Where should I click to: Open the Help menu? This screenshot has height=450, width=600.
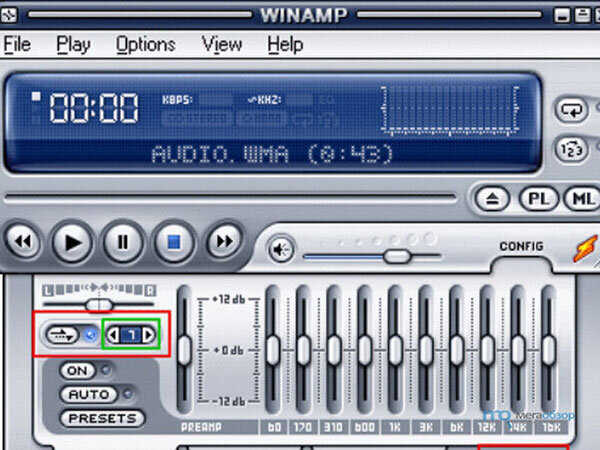[x=285, y=44]
